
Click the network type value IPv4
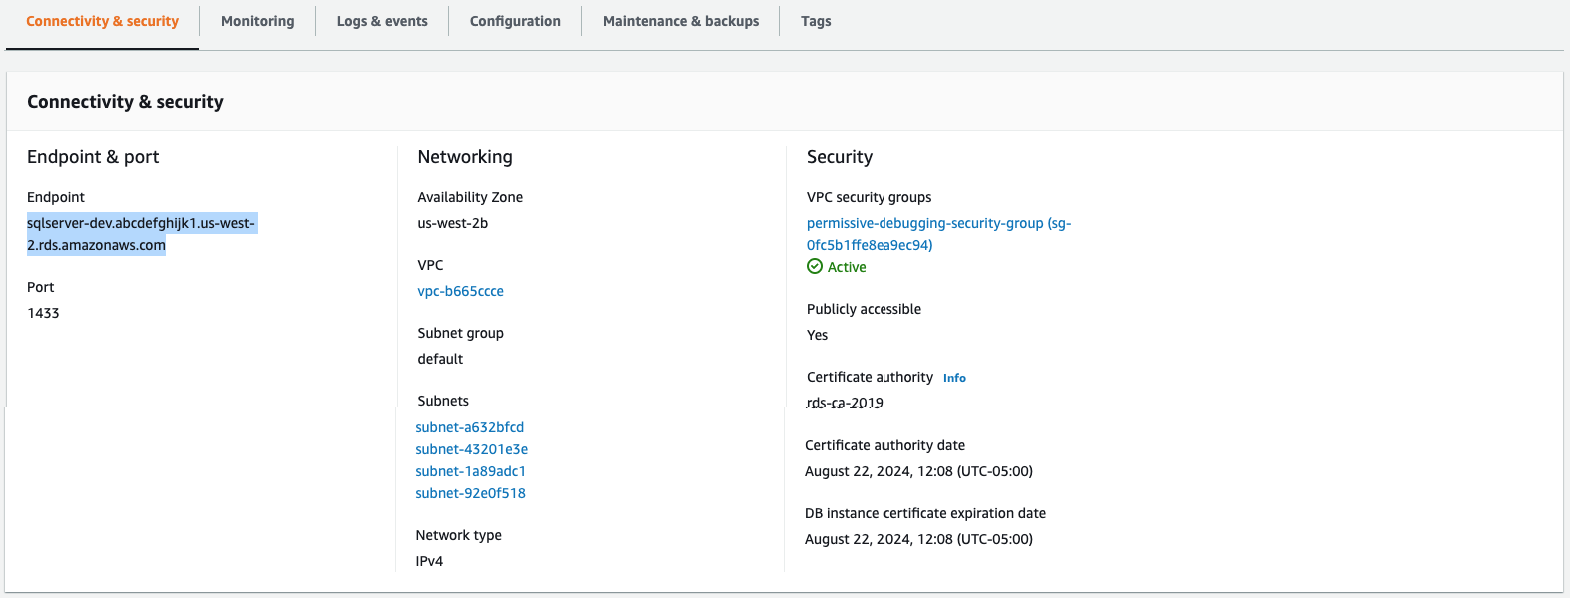pyautogui.click(x=429, y=561)
